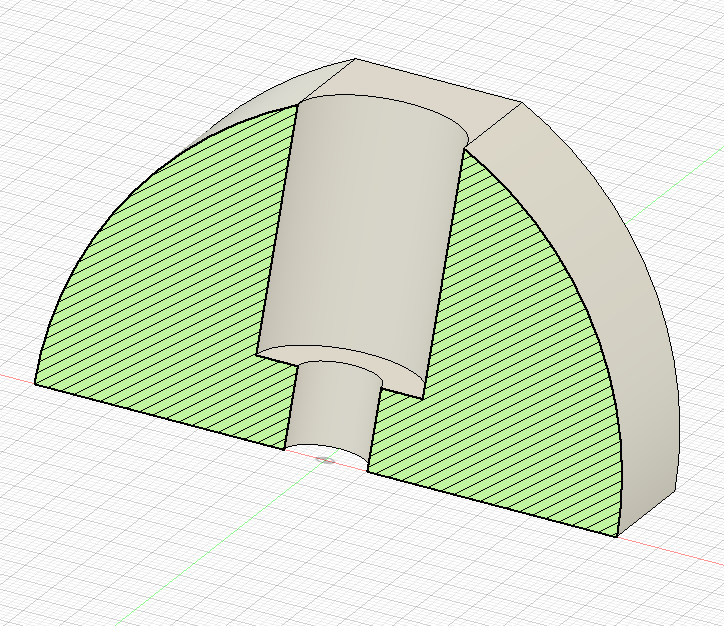Select the flat top face of the part
The image size is (724, 626).
click(411, 95)
